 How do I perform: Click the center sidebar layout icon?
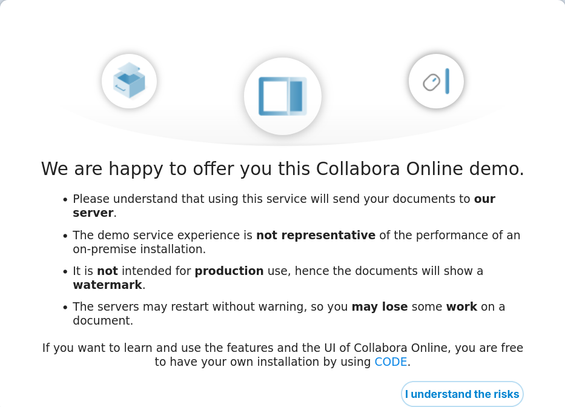(282, 96)
